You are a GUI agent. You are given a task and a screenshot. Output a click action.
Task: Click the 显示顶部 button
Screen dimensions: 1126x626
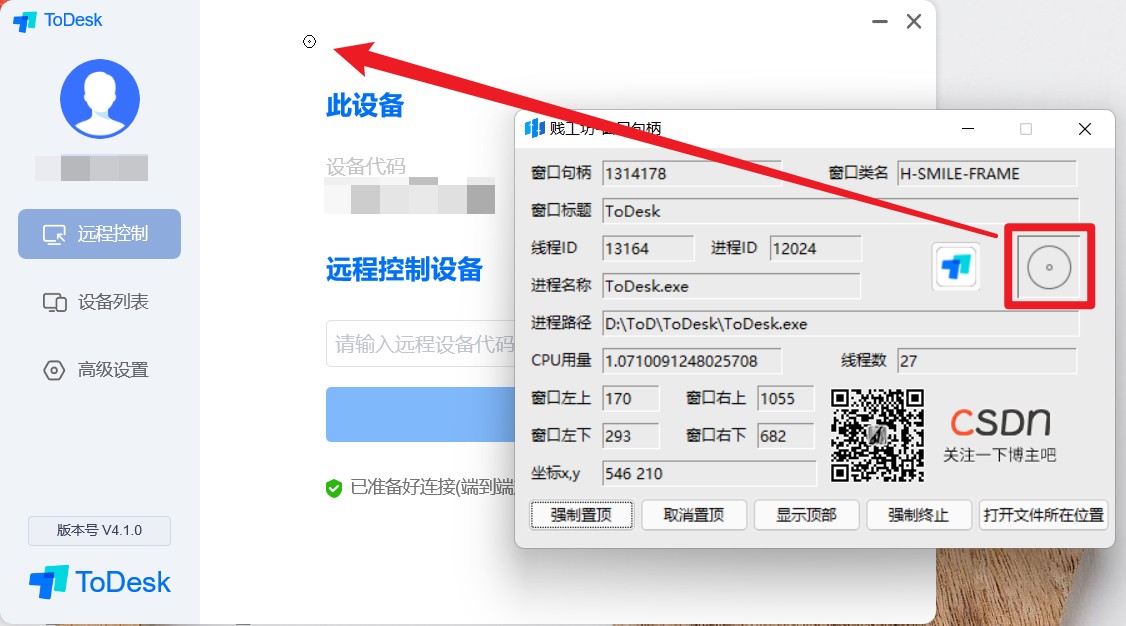806,515
